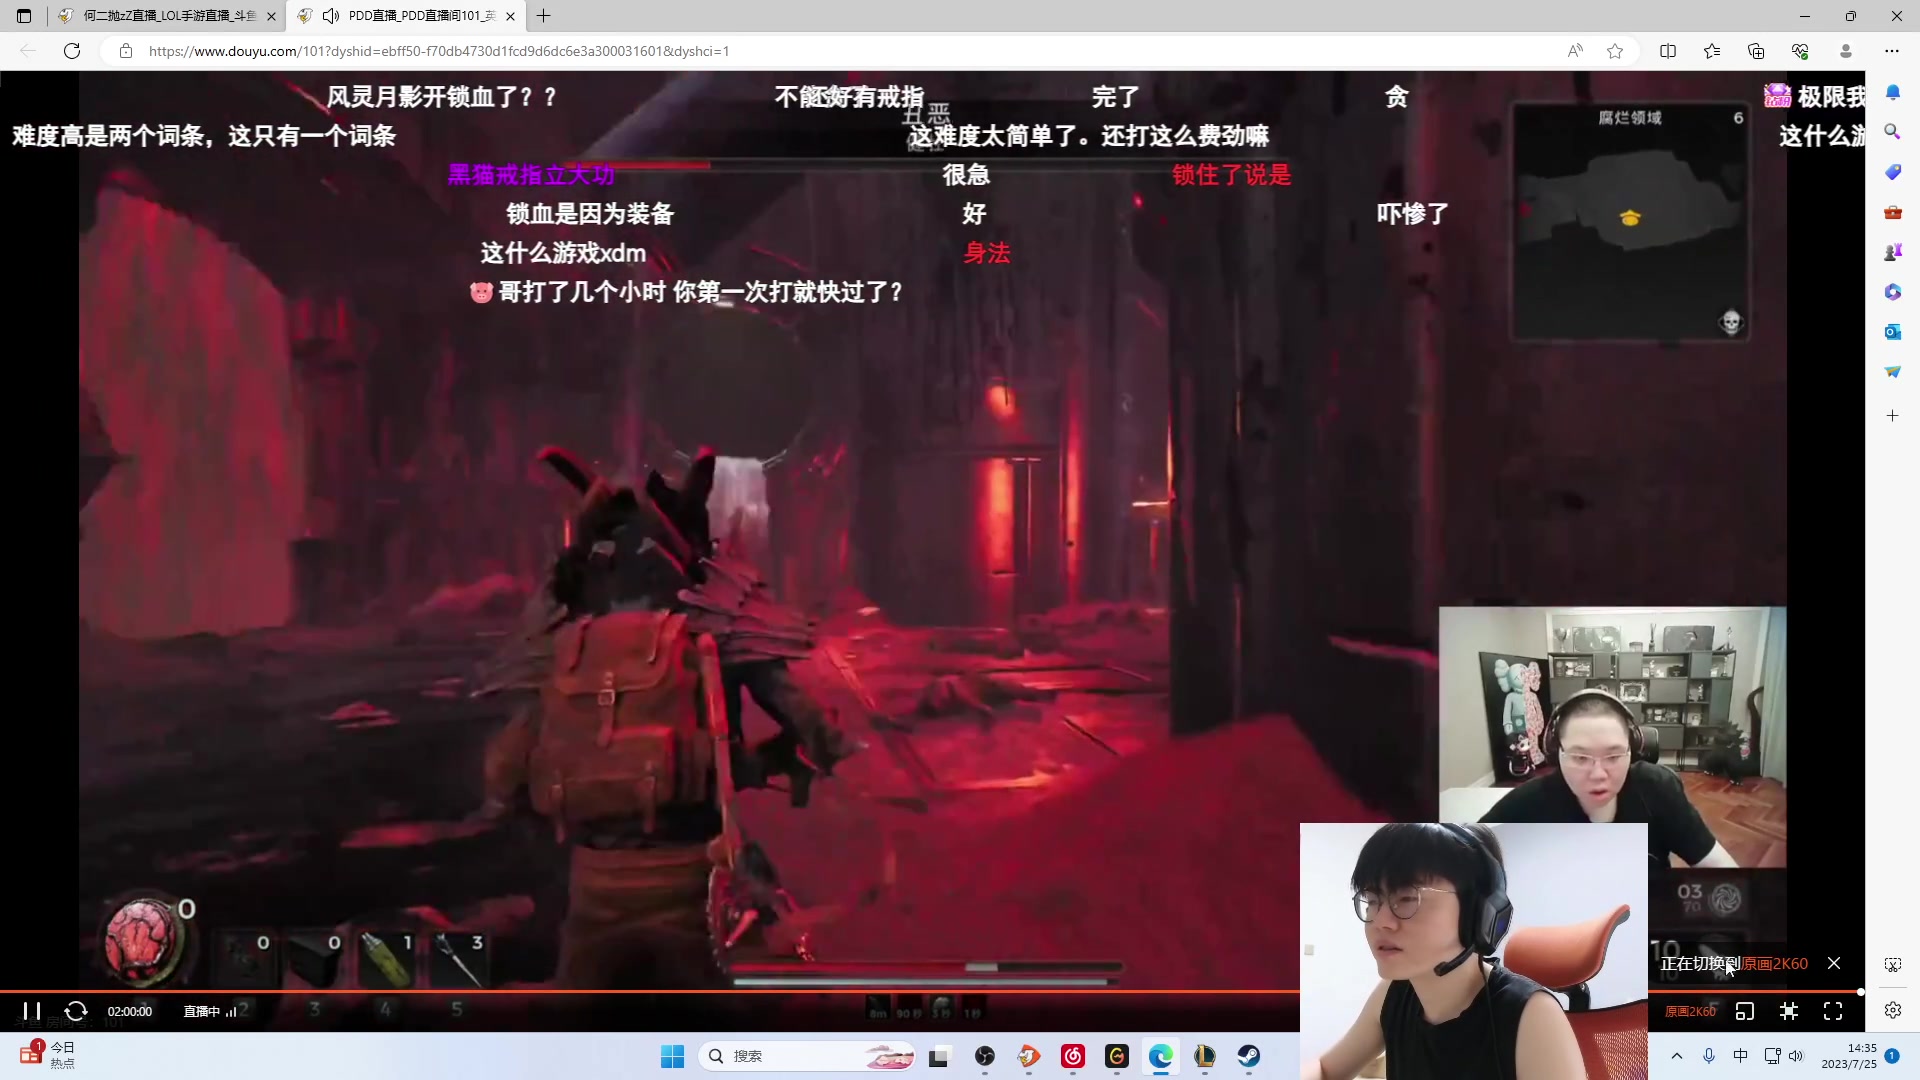The image size is (1920, 1080).
Task: Dismiss the quality switching notification
Action: coord(1834,963)
